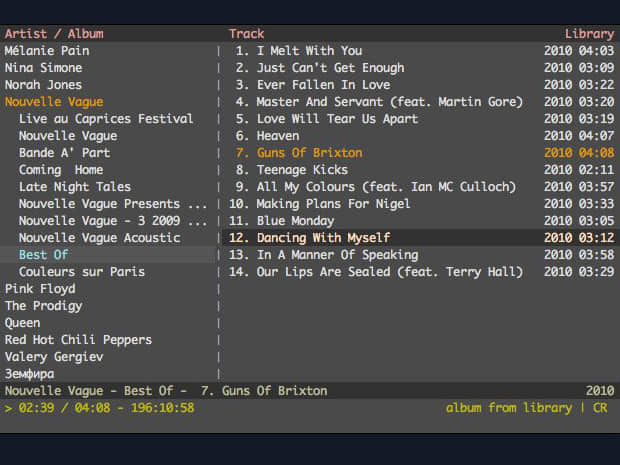Choose Pink Floyd in the artist list
This screenshot has height=465, width=620.
(x=40, y=289)
